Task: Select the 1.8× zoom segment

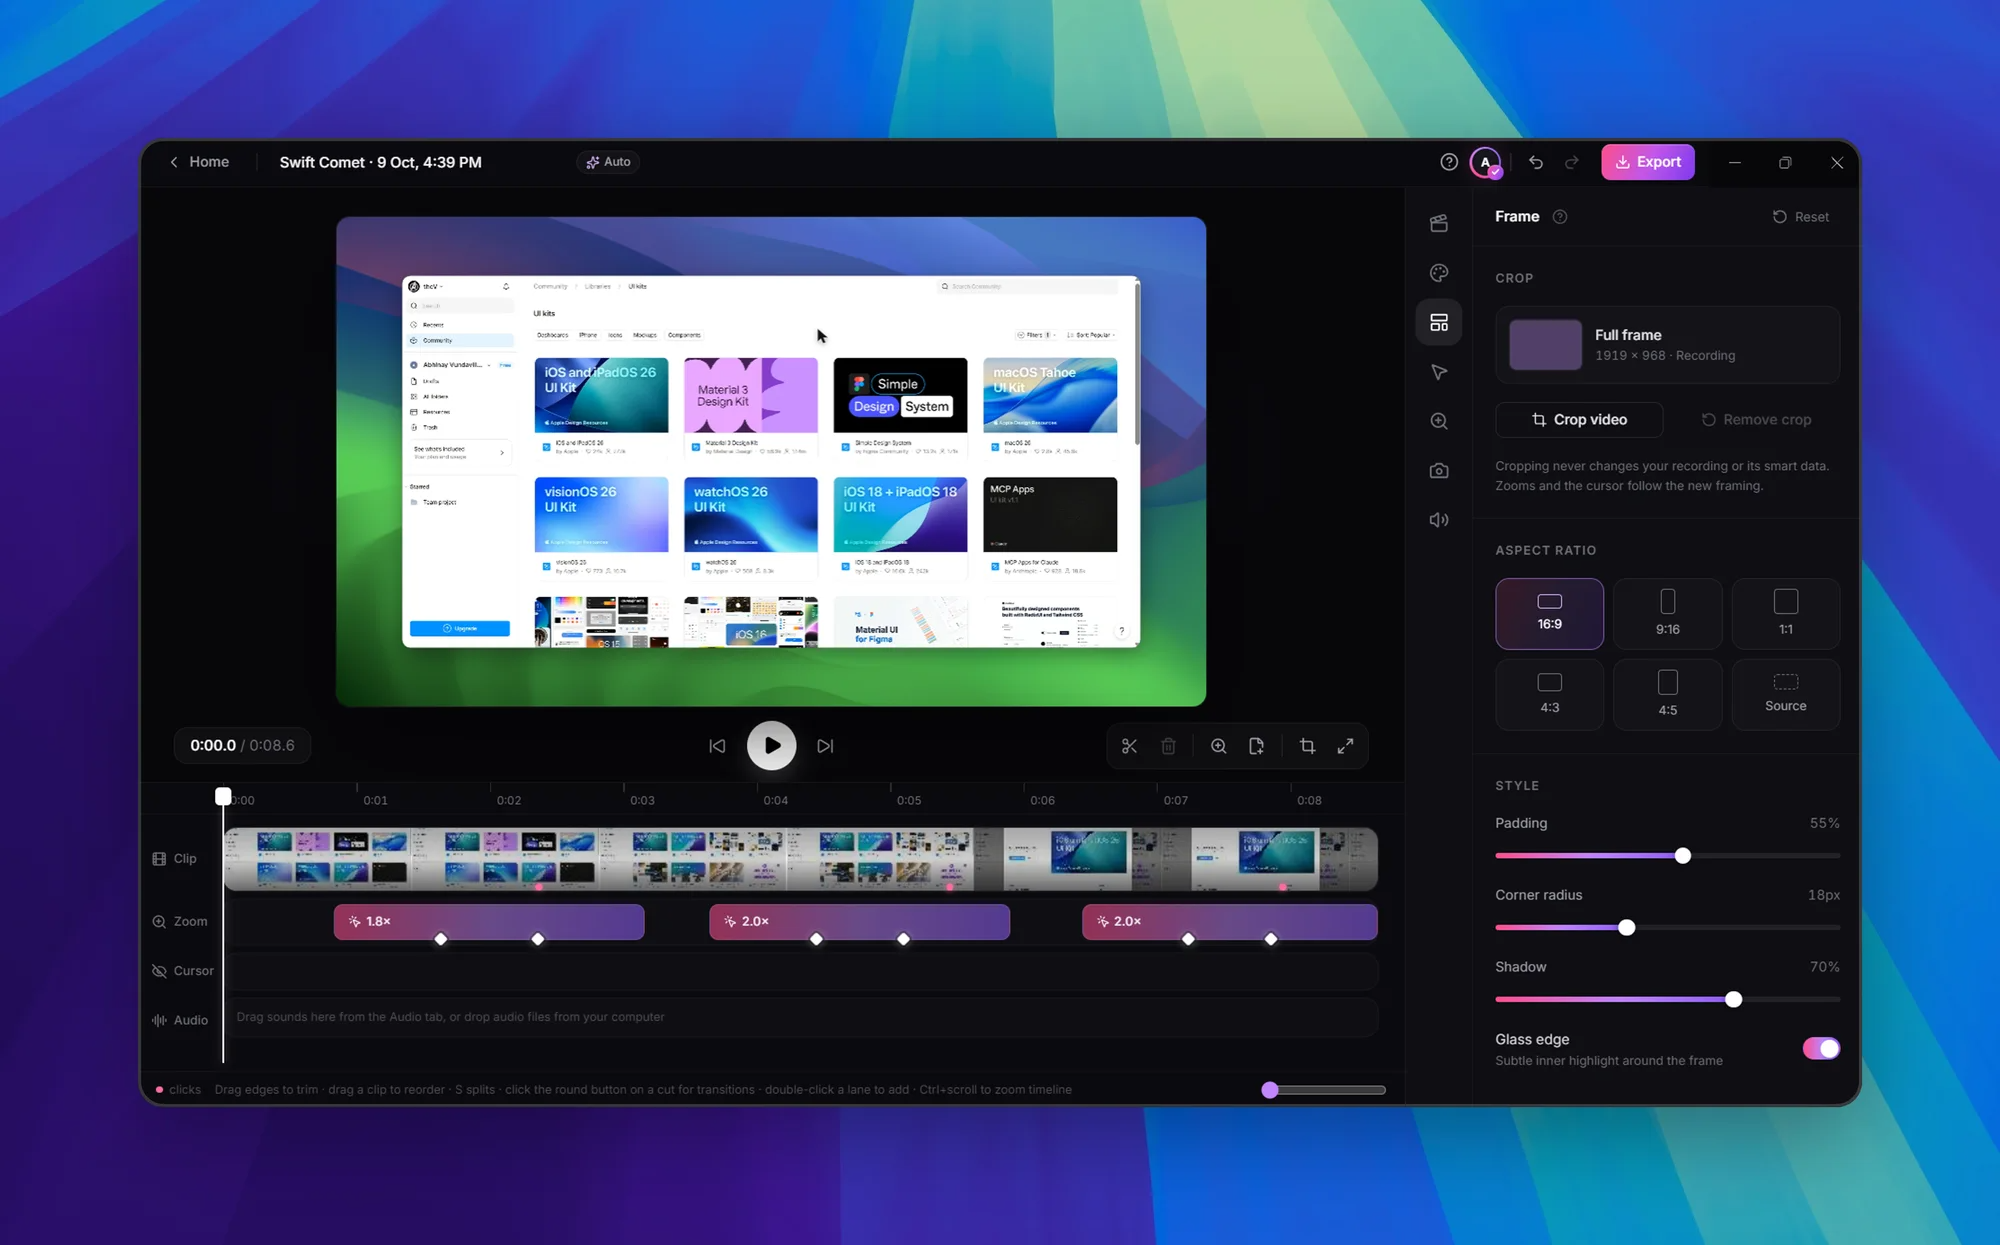Action: click(x=489, y=922)
